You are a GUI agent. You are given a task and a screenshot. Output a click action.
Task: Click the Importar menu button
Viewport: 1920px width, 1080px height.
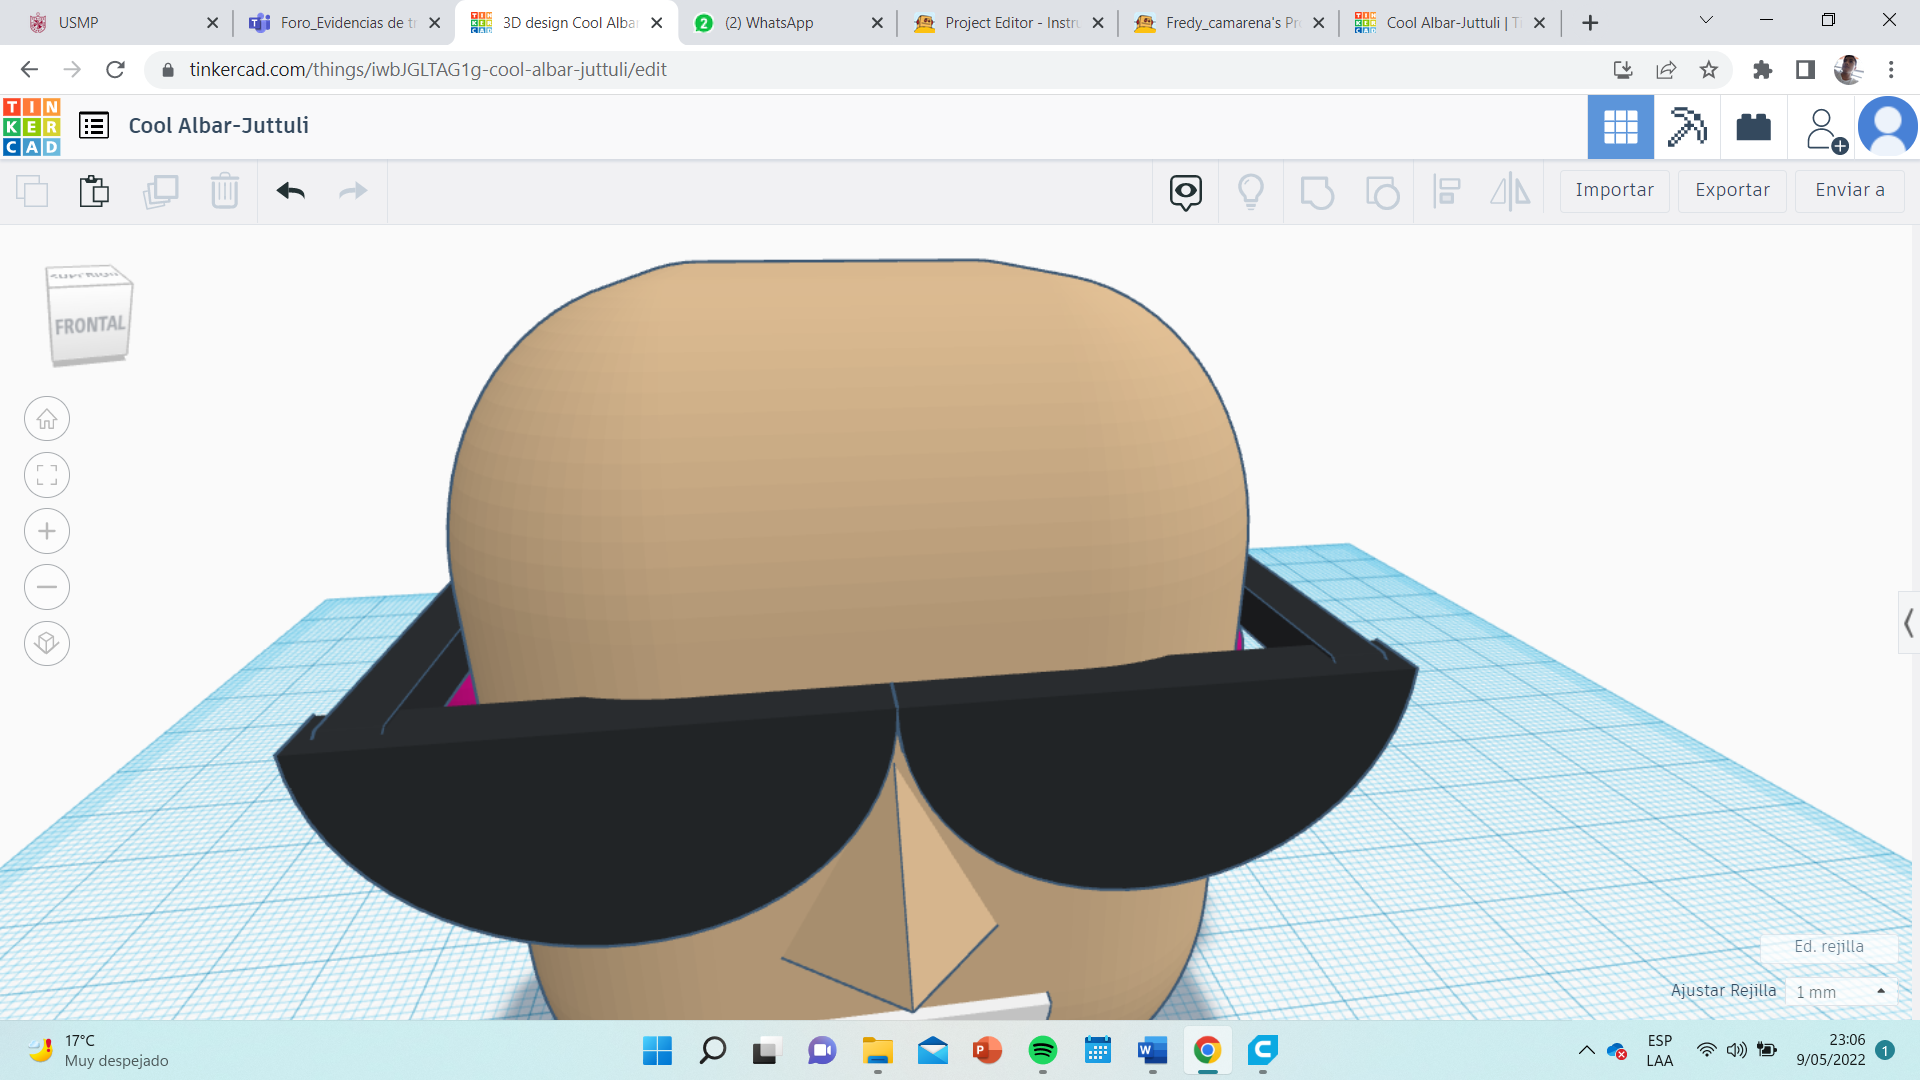pyautogui.click(x=1615, y=190)
